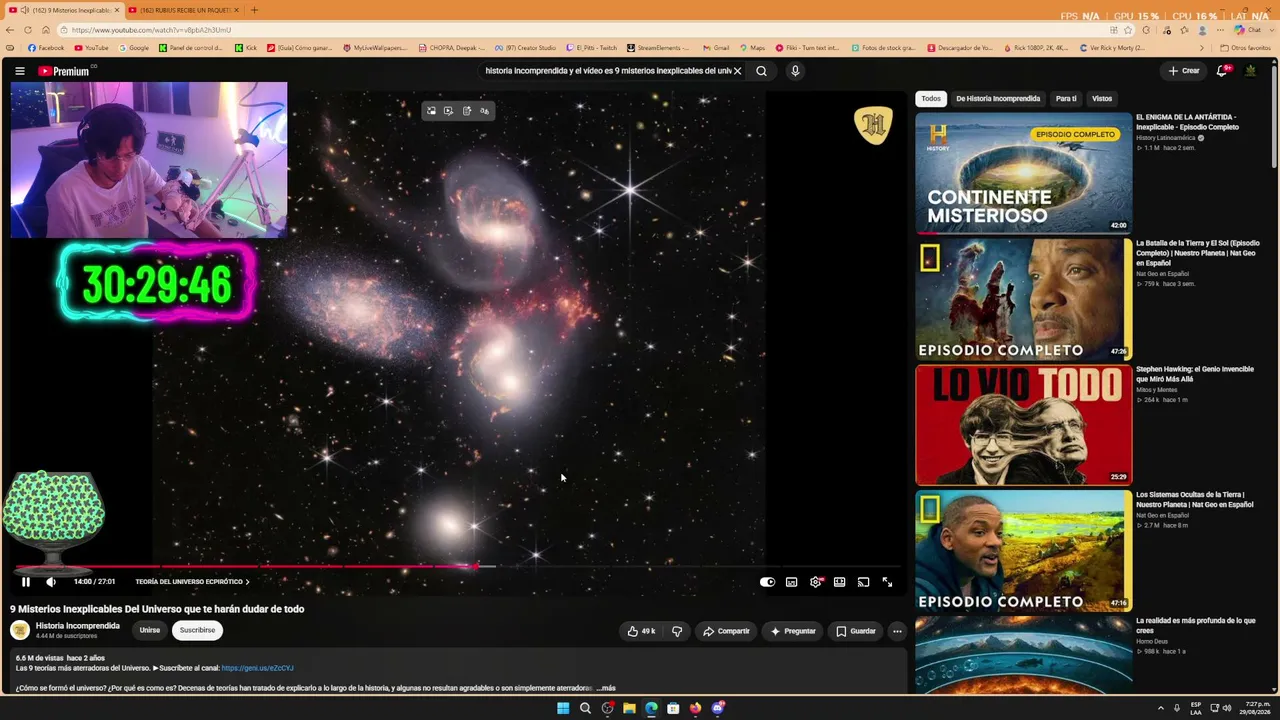Screen dimensions: 1280x720
Task: Expand chapter Teoría del Universo Ecpirótico
Action: coord(193,582)
